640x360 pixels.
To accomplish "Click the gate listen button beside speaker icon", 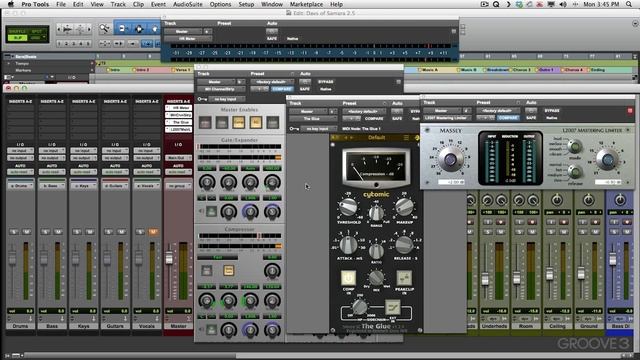I will coord(211,211).
